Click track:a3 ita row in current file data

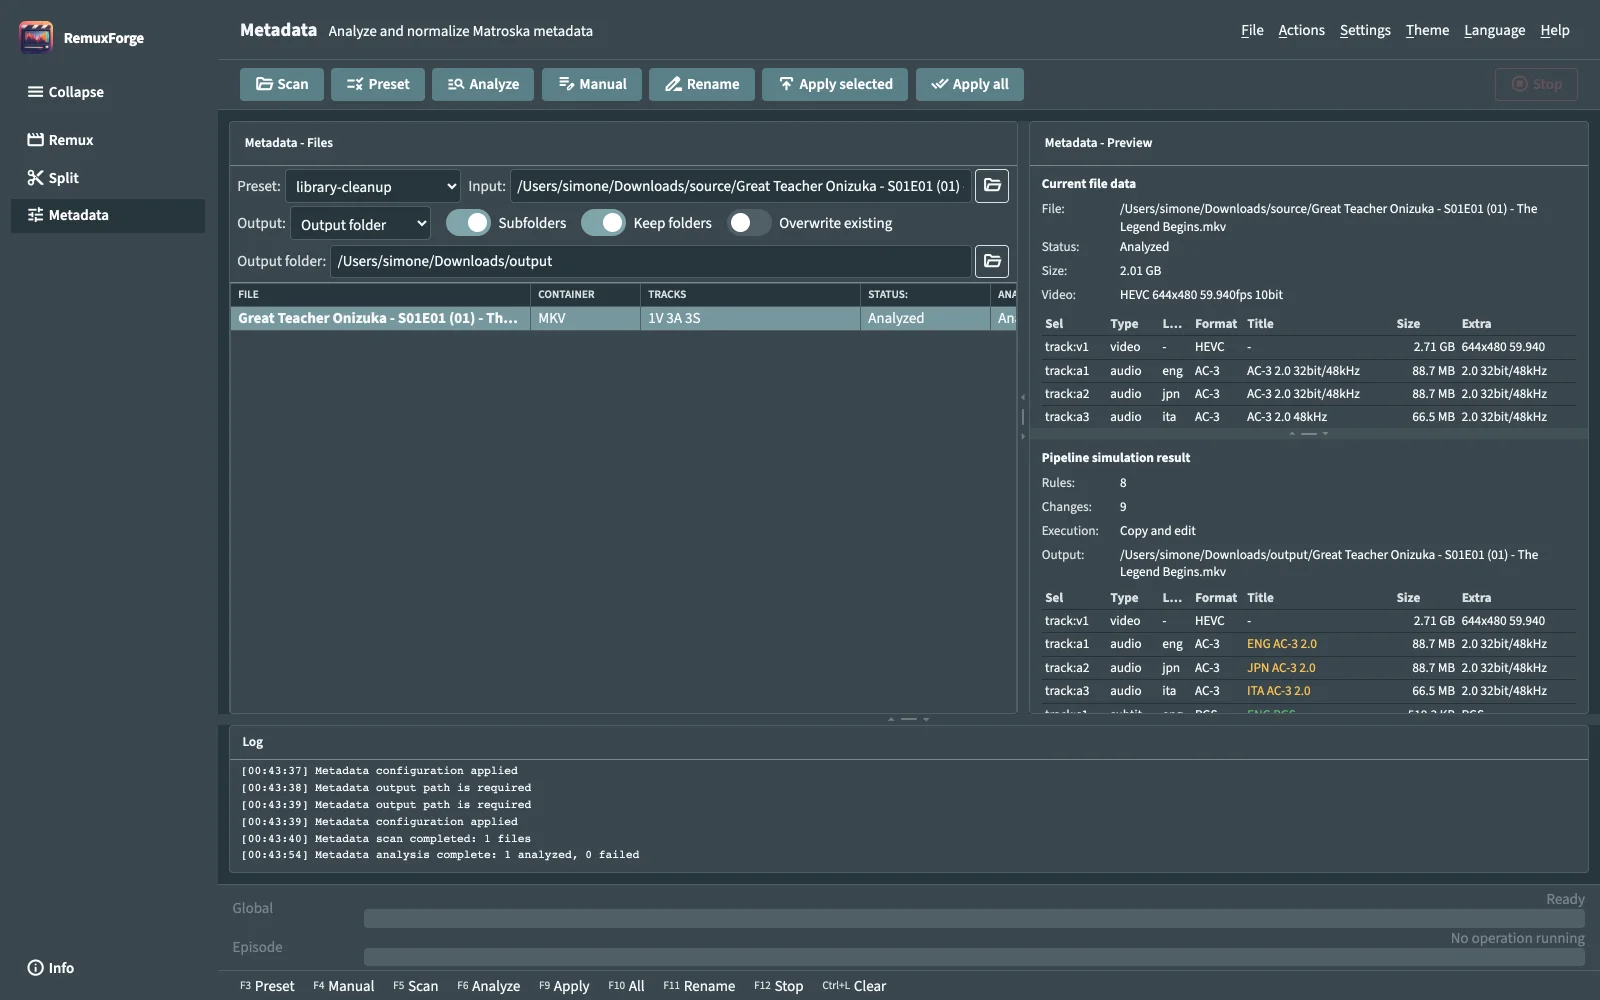(x=1308, y=417)
